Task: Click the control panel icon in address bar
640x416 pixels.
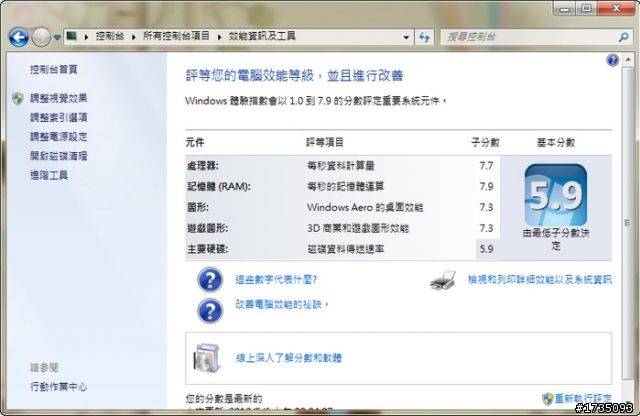Action: tap(72, 36)
